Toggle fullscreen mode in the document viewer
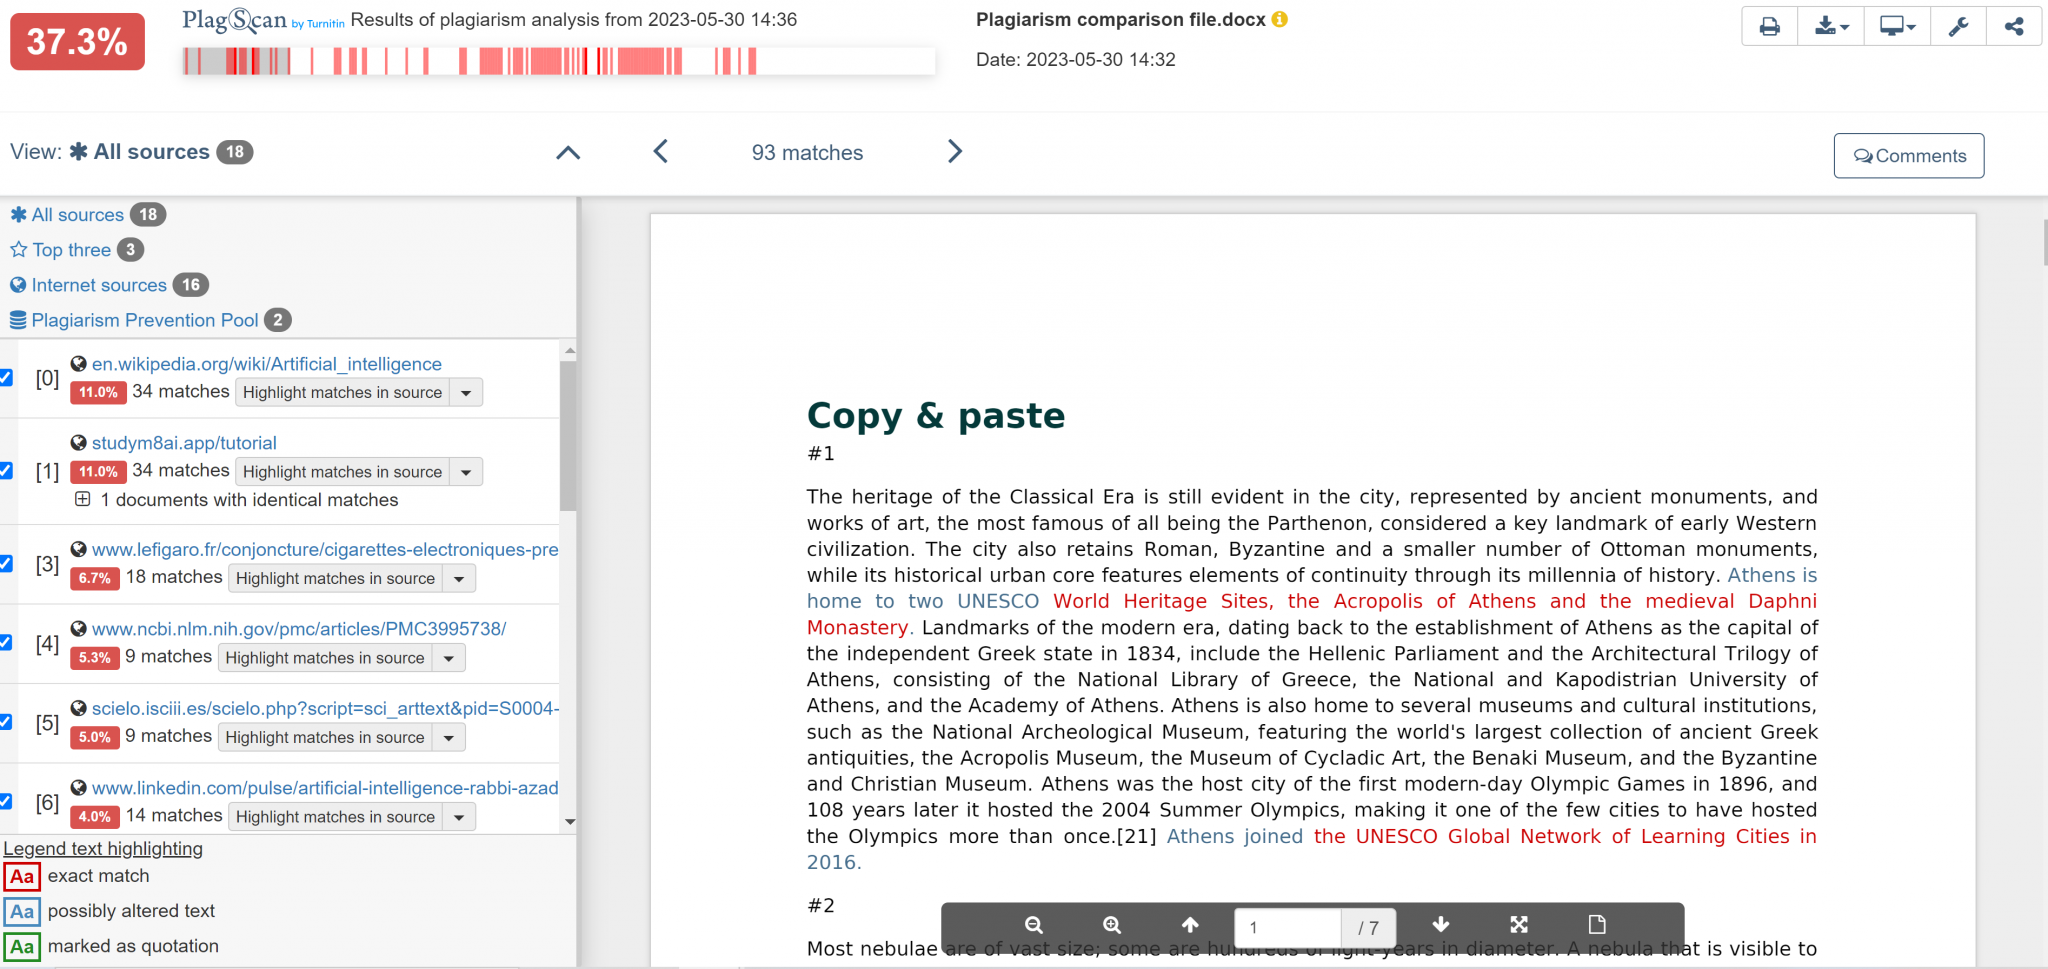The width and height of the screenshot is (2048, 969). pos(1519,925)
